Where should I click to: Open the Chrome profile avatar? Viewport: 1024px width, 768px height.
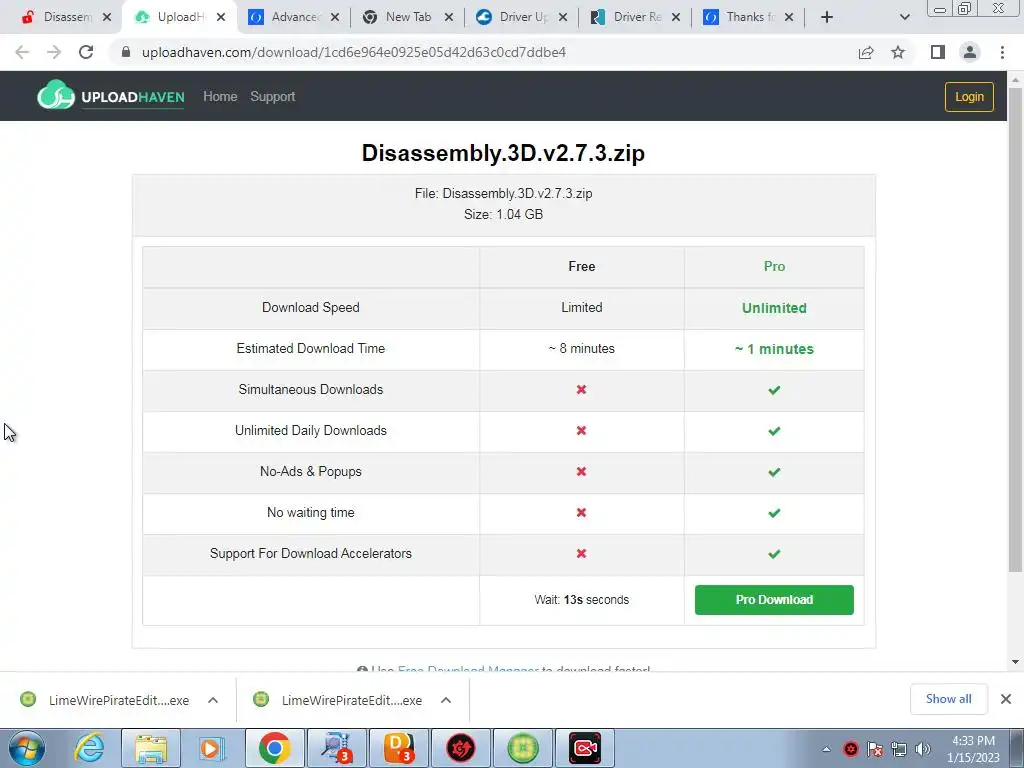pos(970,52)
